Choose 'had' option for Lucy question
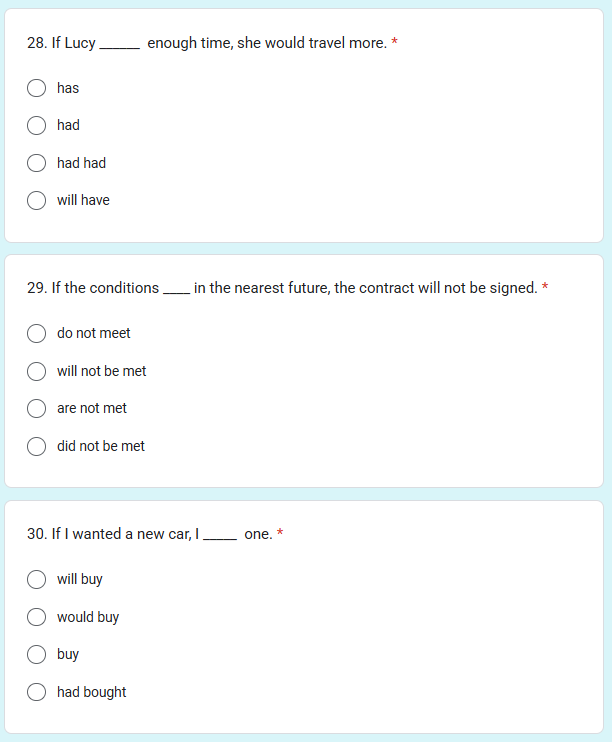 point(36,125)
